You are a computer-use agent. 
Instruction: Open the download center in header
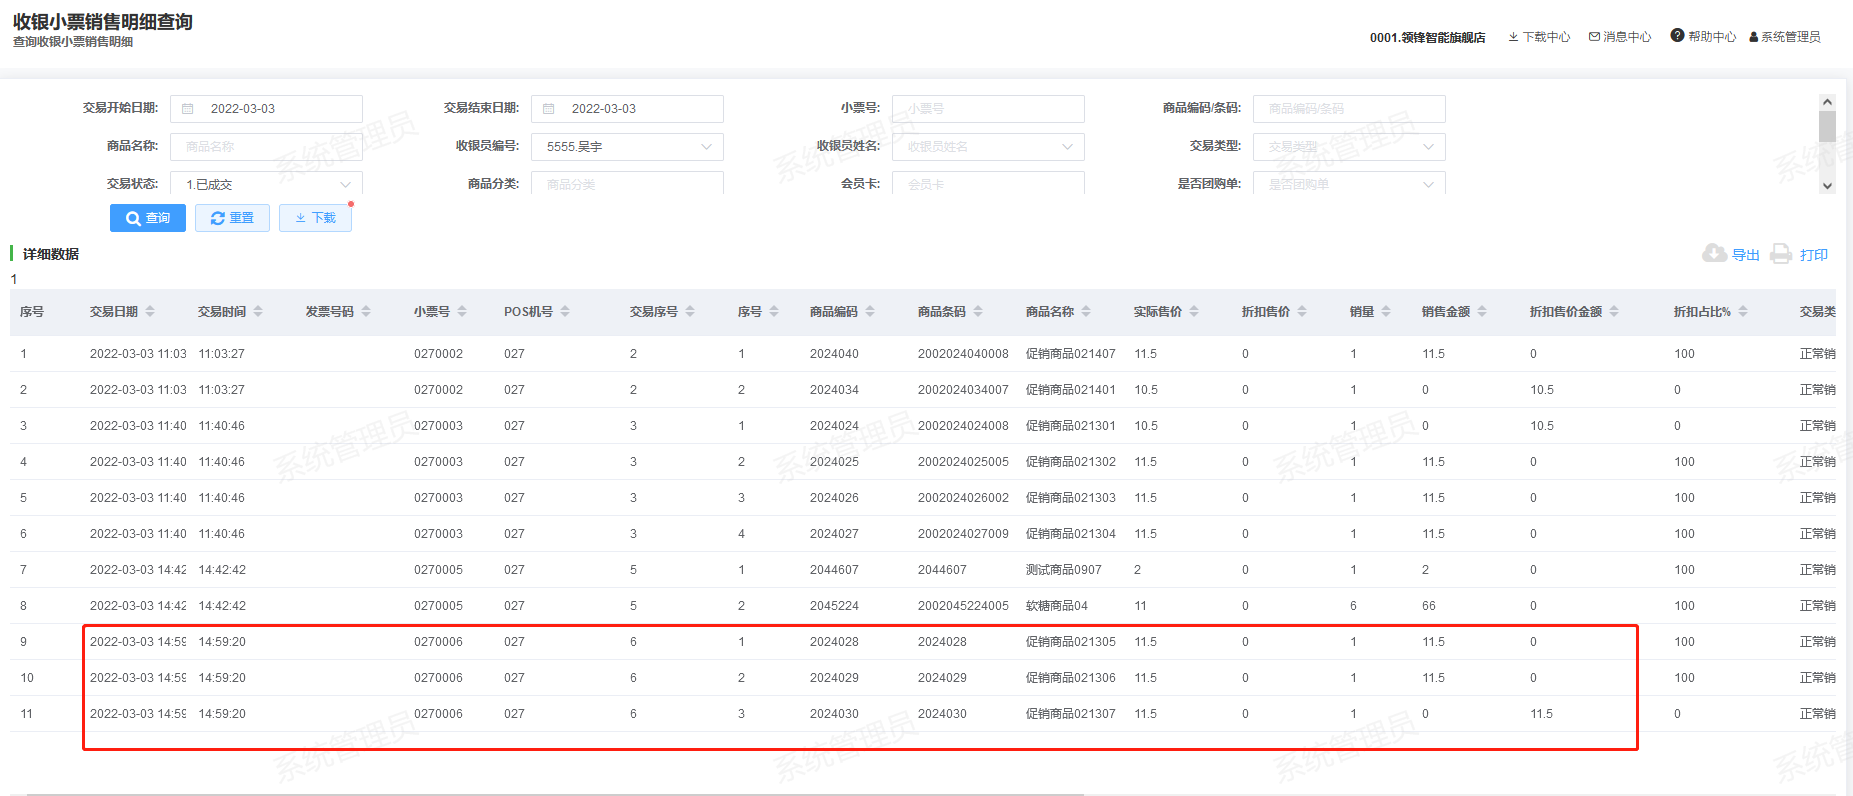1539,37
